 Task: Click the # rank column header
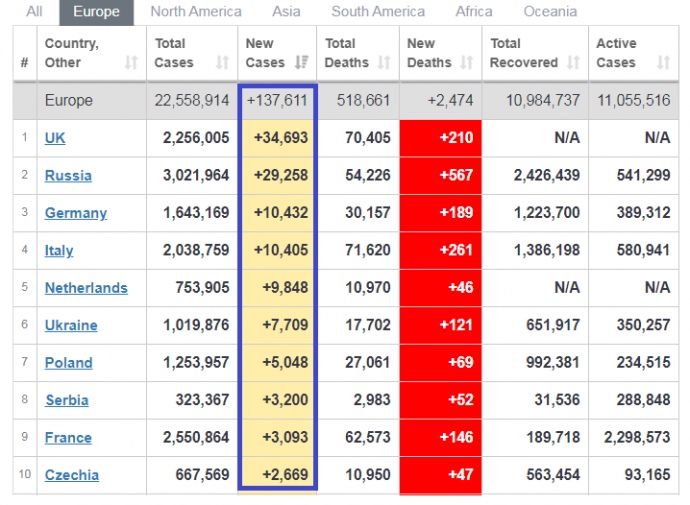(24, 63)
